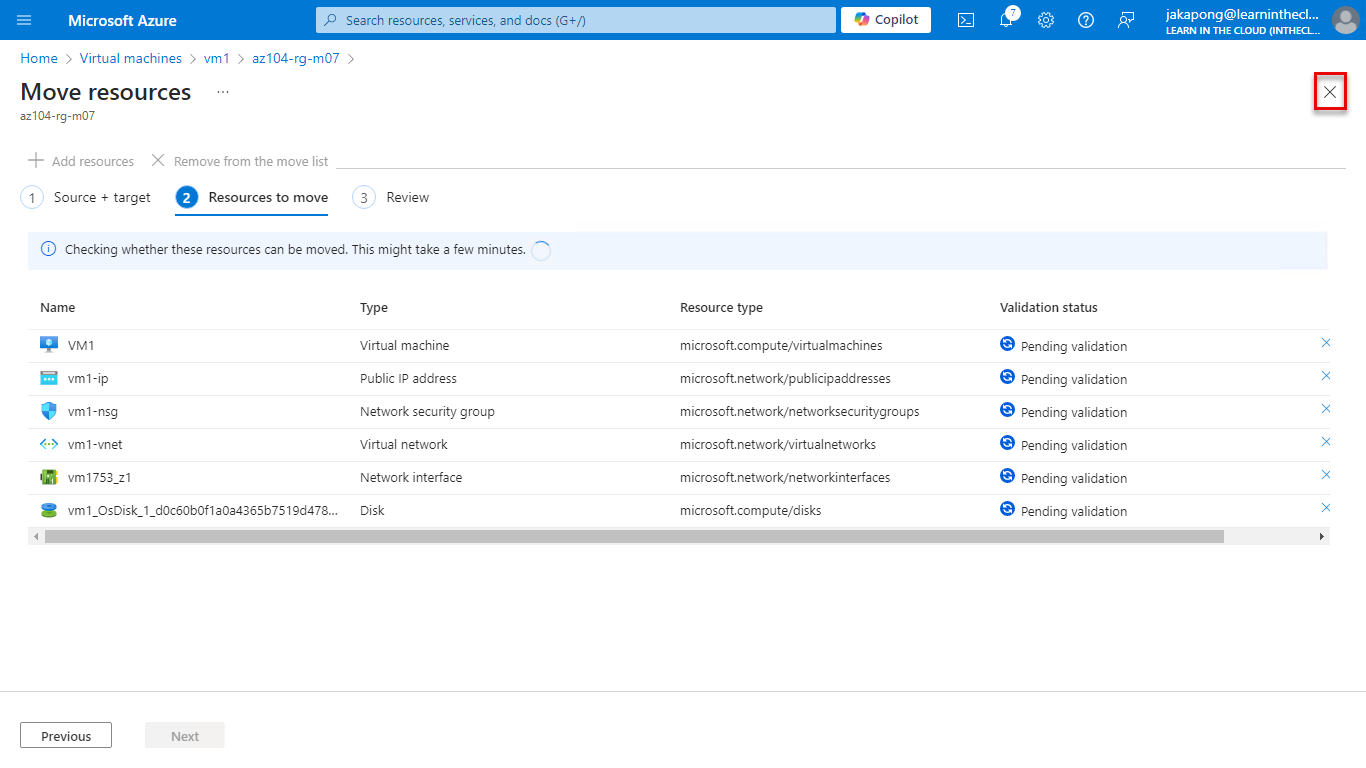
Task: Select the vm1_OsDisk_1 row name
Action: click(x=203, y=511)
